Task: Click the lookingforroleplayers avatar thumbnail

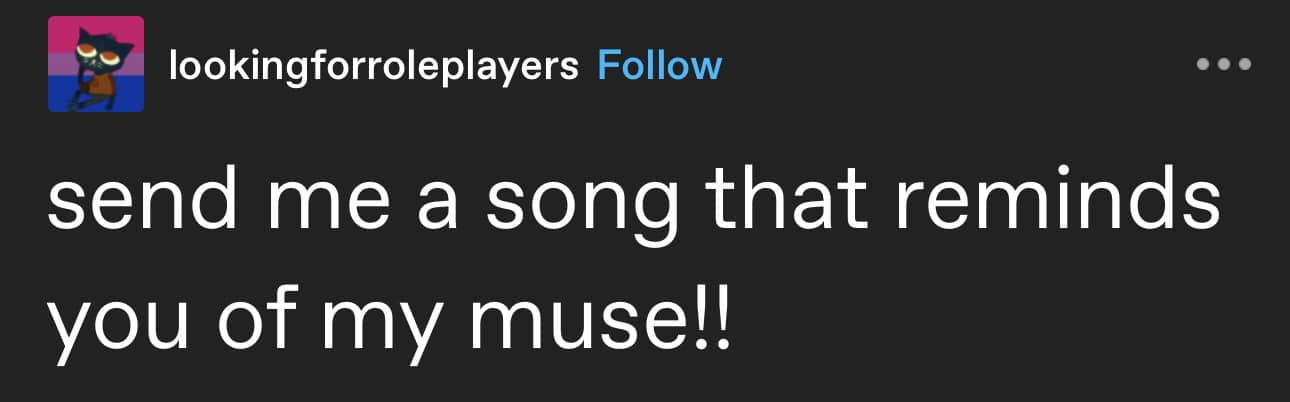Action: pos(96,64)
